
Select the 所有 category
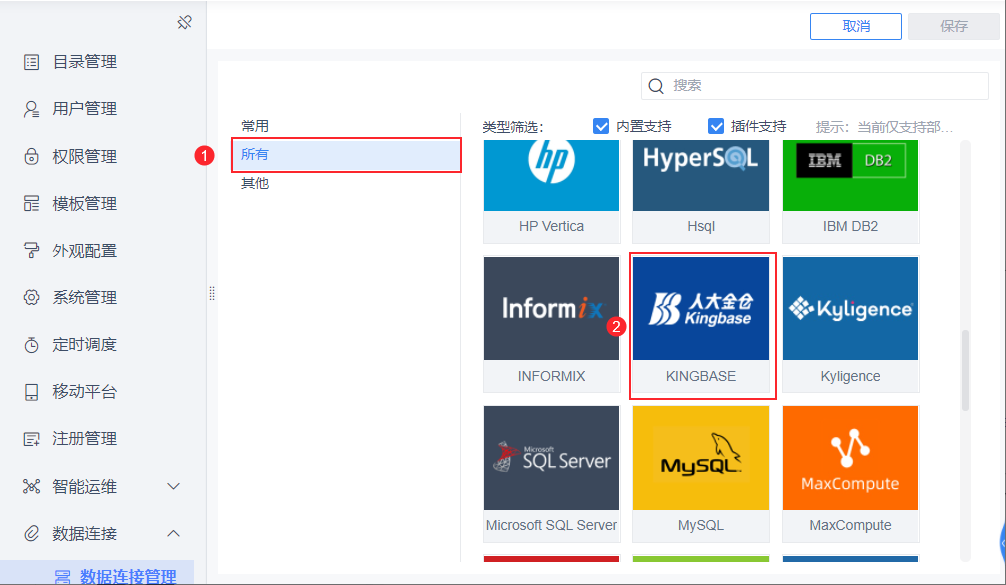(x=346, y=155)
